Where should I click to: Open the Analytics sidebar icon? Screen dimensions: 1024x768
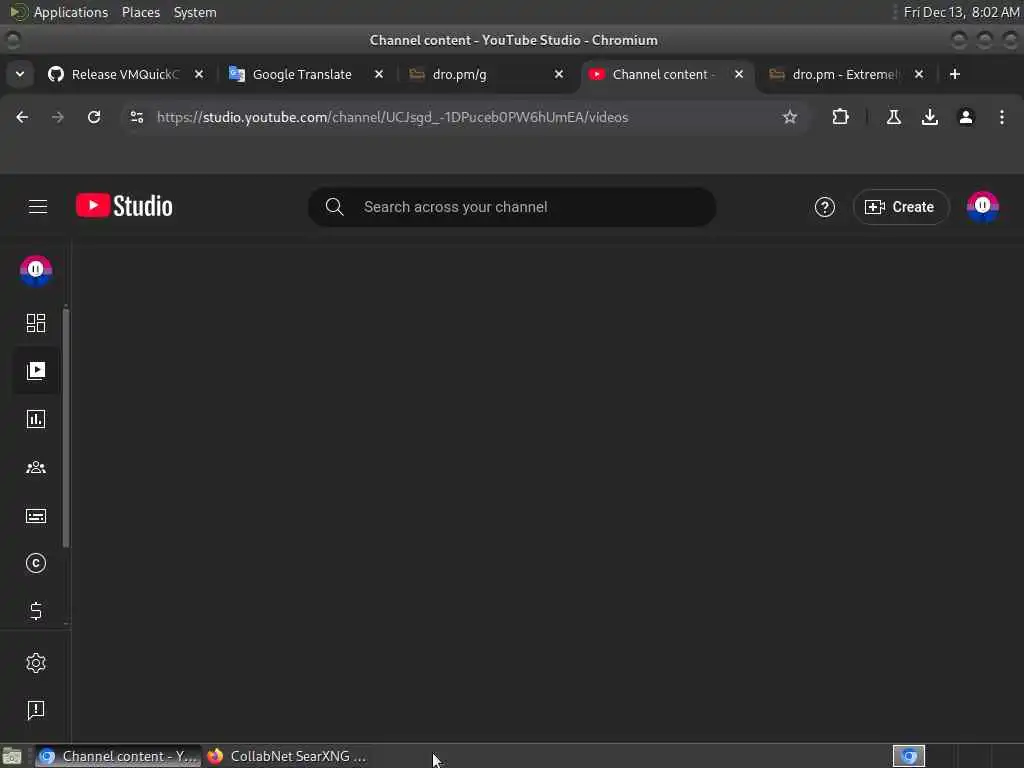click(x=36, y=419)
